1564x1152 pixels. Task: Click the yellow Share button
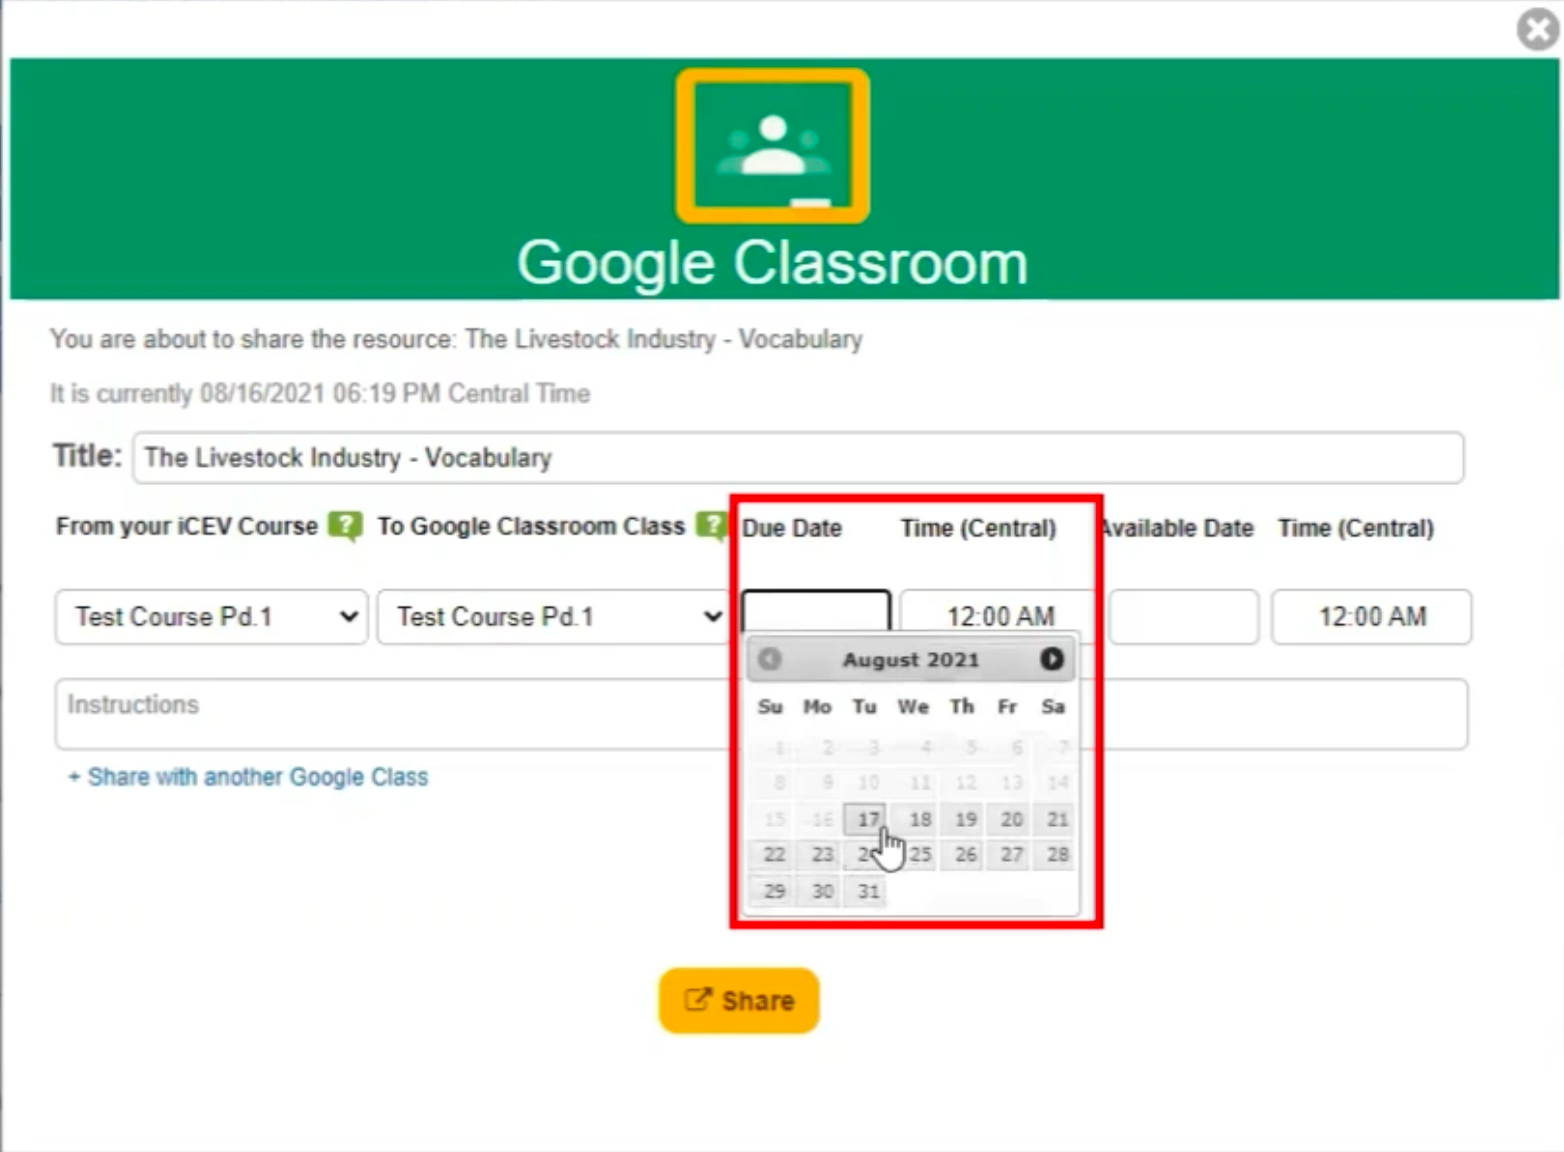739,1000
